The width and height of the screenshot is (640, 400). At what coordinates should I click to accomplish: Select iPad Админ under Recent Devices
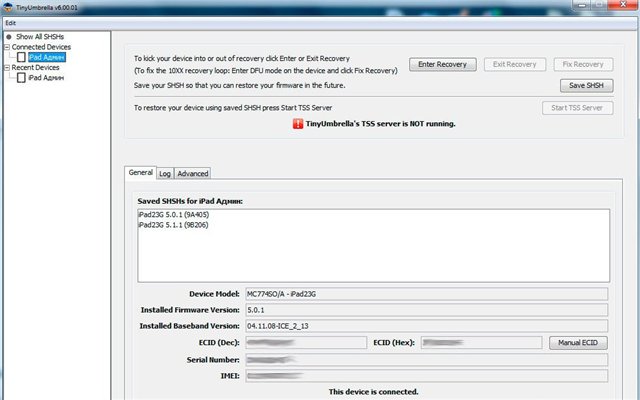(x=46, y=78)
